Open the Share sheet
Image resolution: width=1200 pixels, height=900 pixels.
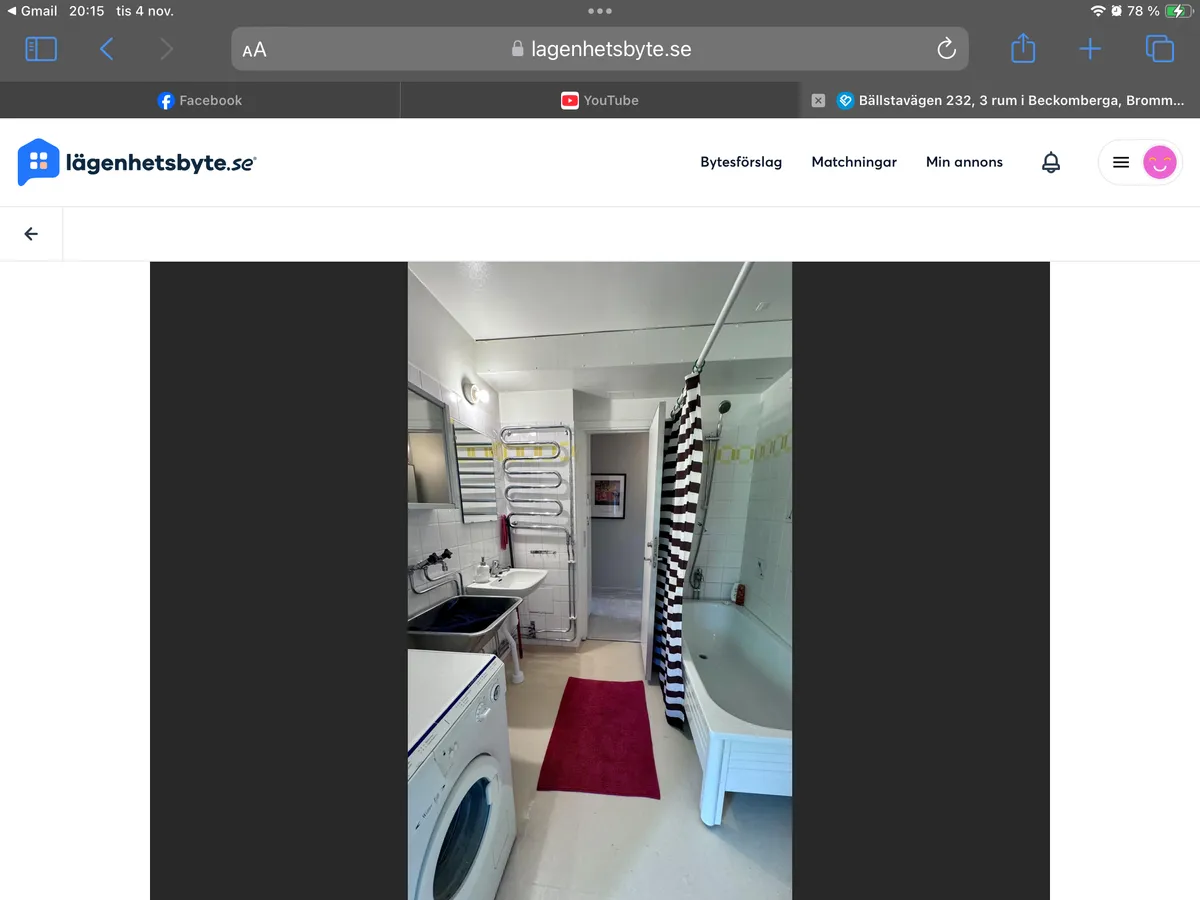point(1022,48)
